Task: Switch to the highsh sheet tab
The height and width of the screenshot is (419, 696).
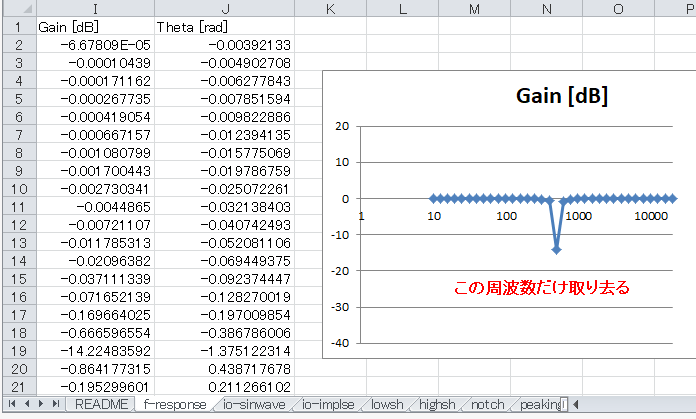Action: tap(437, 404)
